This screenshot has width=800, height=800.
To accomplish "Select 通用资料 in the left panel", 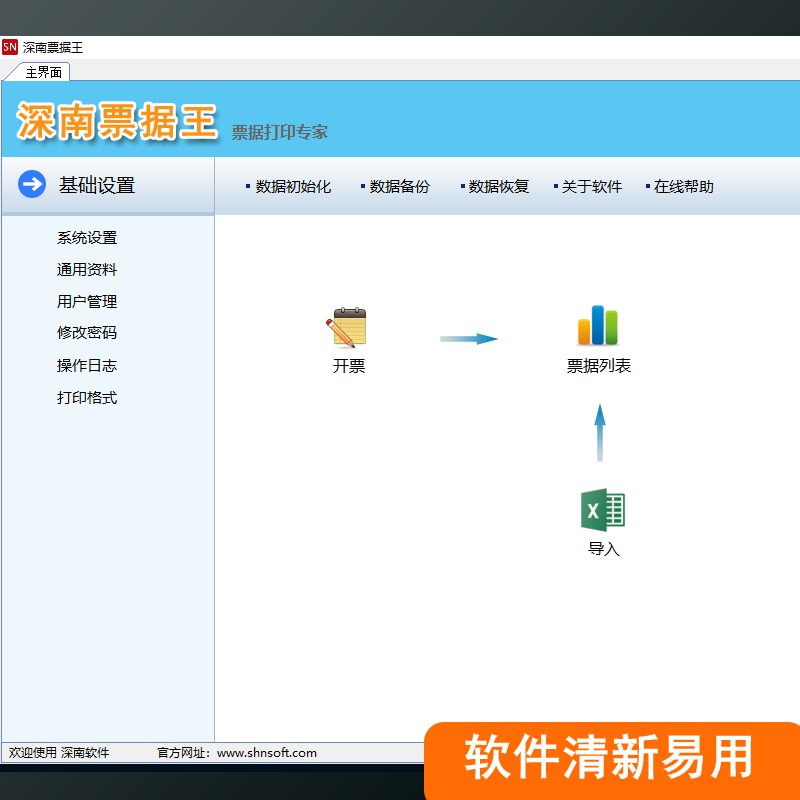I will tap(87, 270).
